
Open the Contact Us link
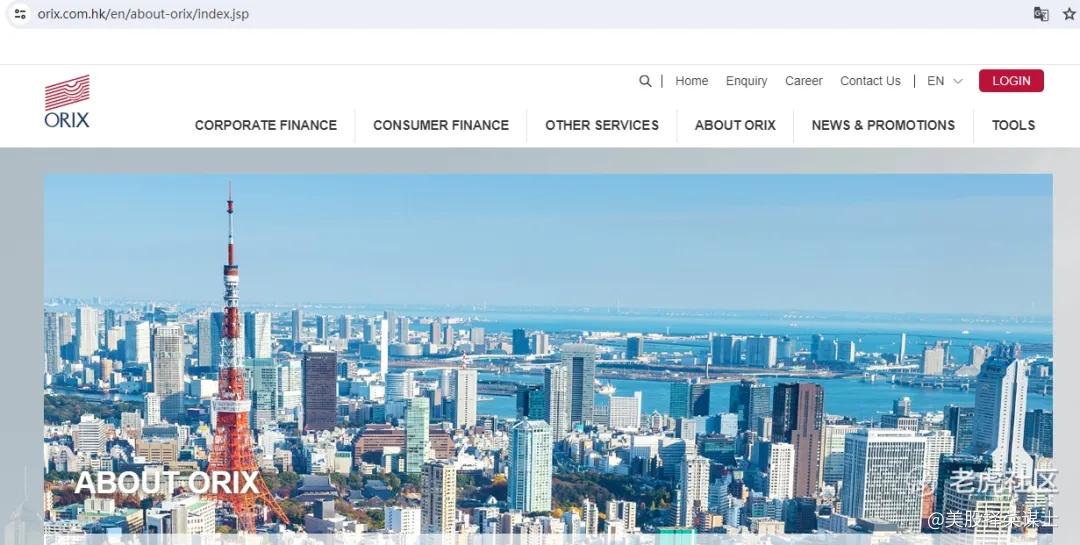(870, 81)
